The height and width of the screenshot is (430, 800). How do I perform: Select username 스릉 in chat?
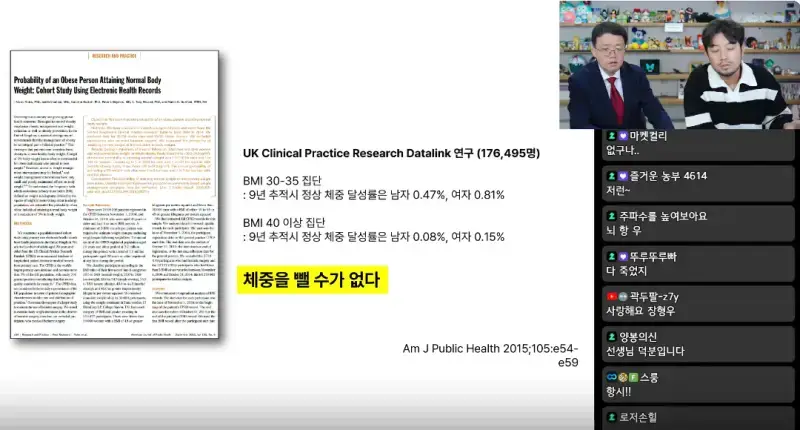click(649, 377)
